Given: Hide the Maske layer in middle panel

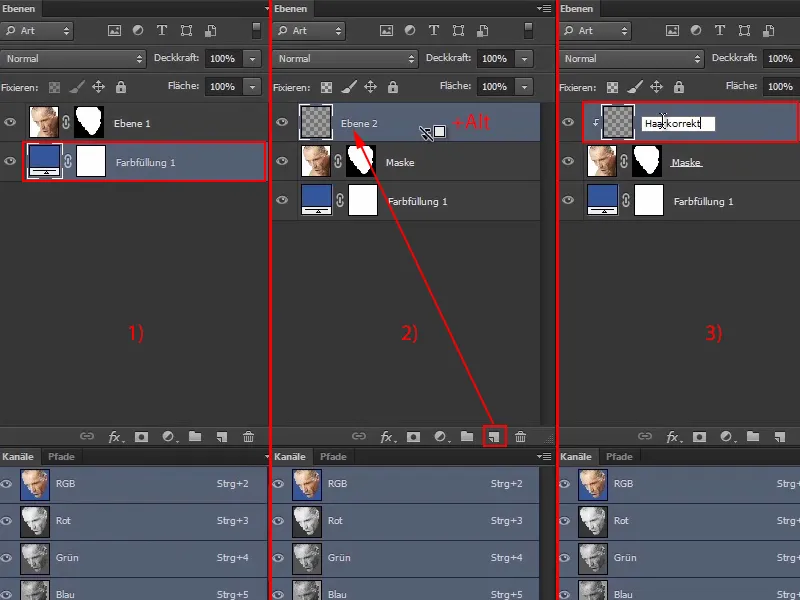Looking at the screenshot, I should coord(282,161).
